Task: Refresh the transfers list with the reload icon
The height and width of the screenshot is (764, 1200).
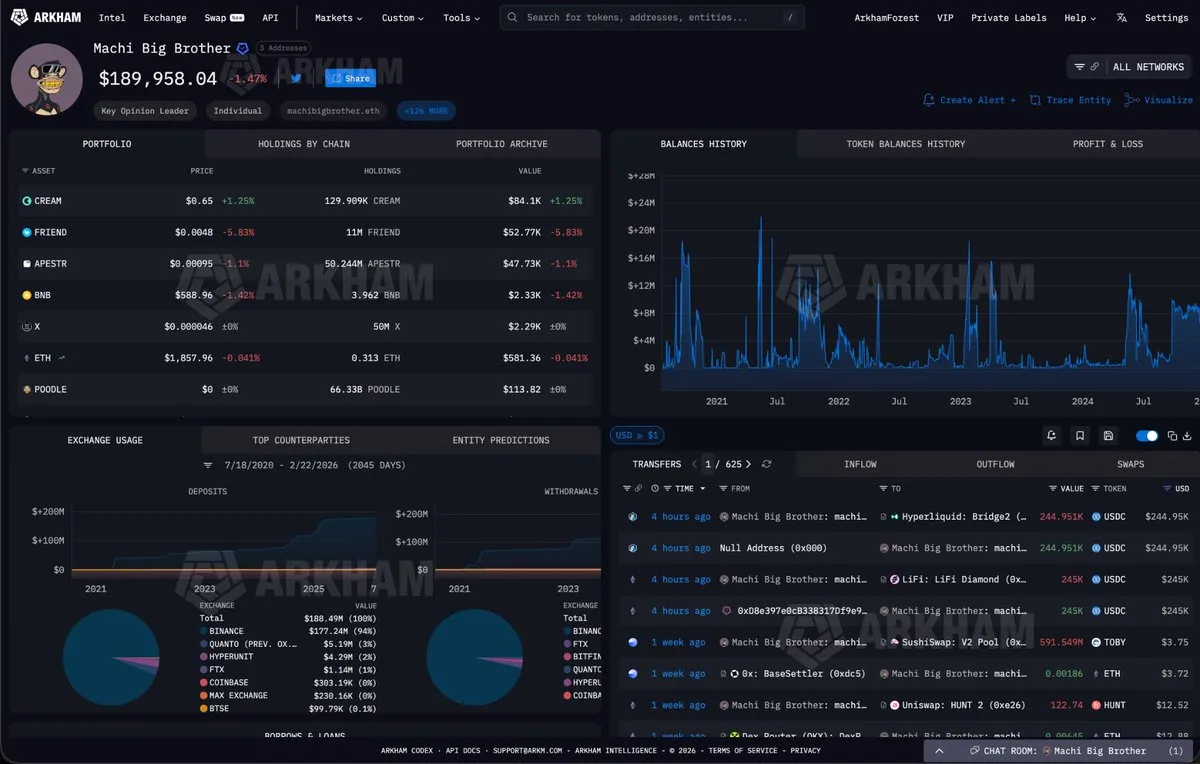Action: click(x=767, y=464)
